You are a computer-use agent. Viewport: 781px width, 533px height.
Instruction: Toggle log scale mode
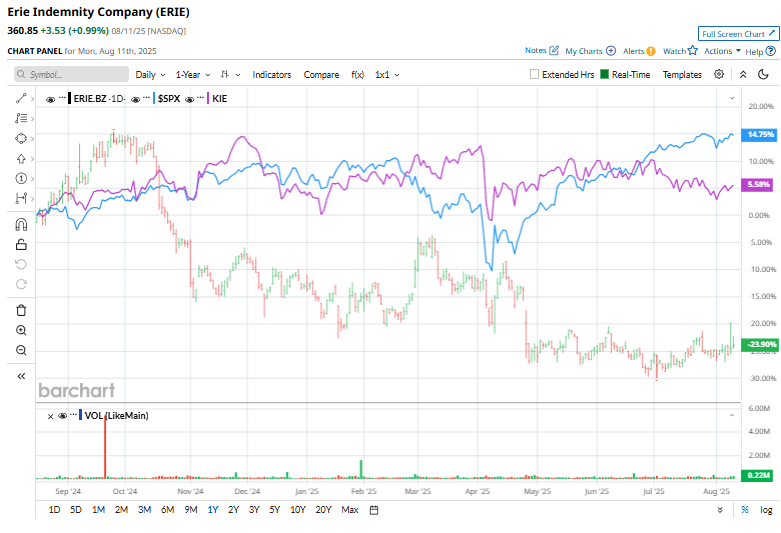tap(766, 510)
